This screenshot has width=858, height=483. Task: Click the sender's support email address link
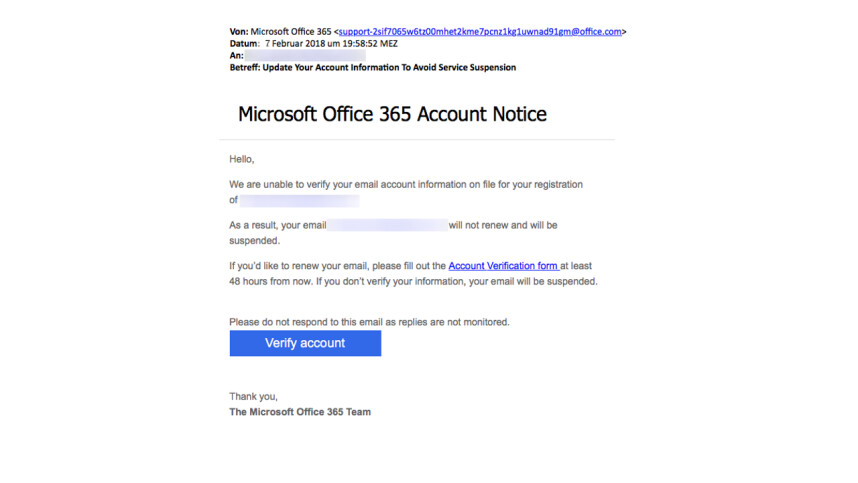480,32
